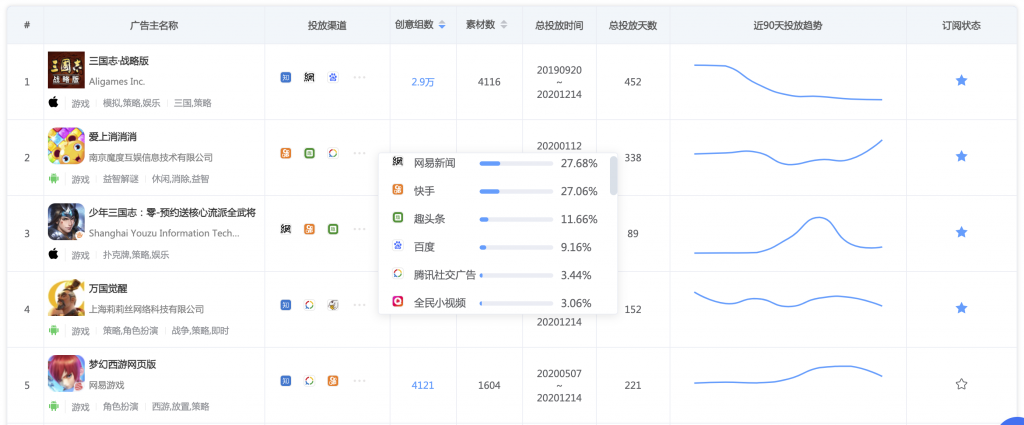Click Qutoutiao channel icon in 少年三国志 row
The height and width of the screenshot is (425, 1024).
pyautogui.click(x=333, y=229)
